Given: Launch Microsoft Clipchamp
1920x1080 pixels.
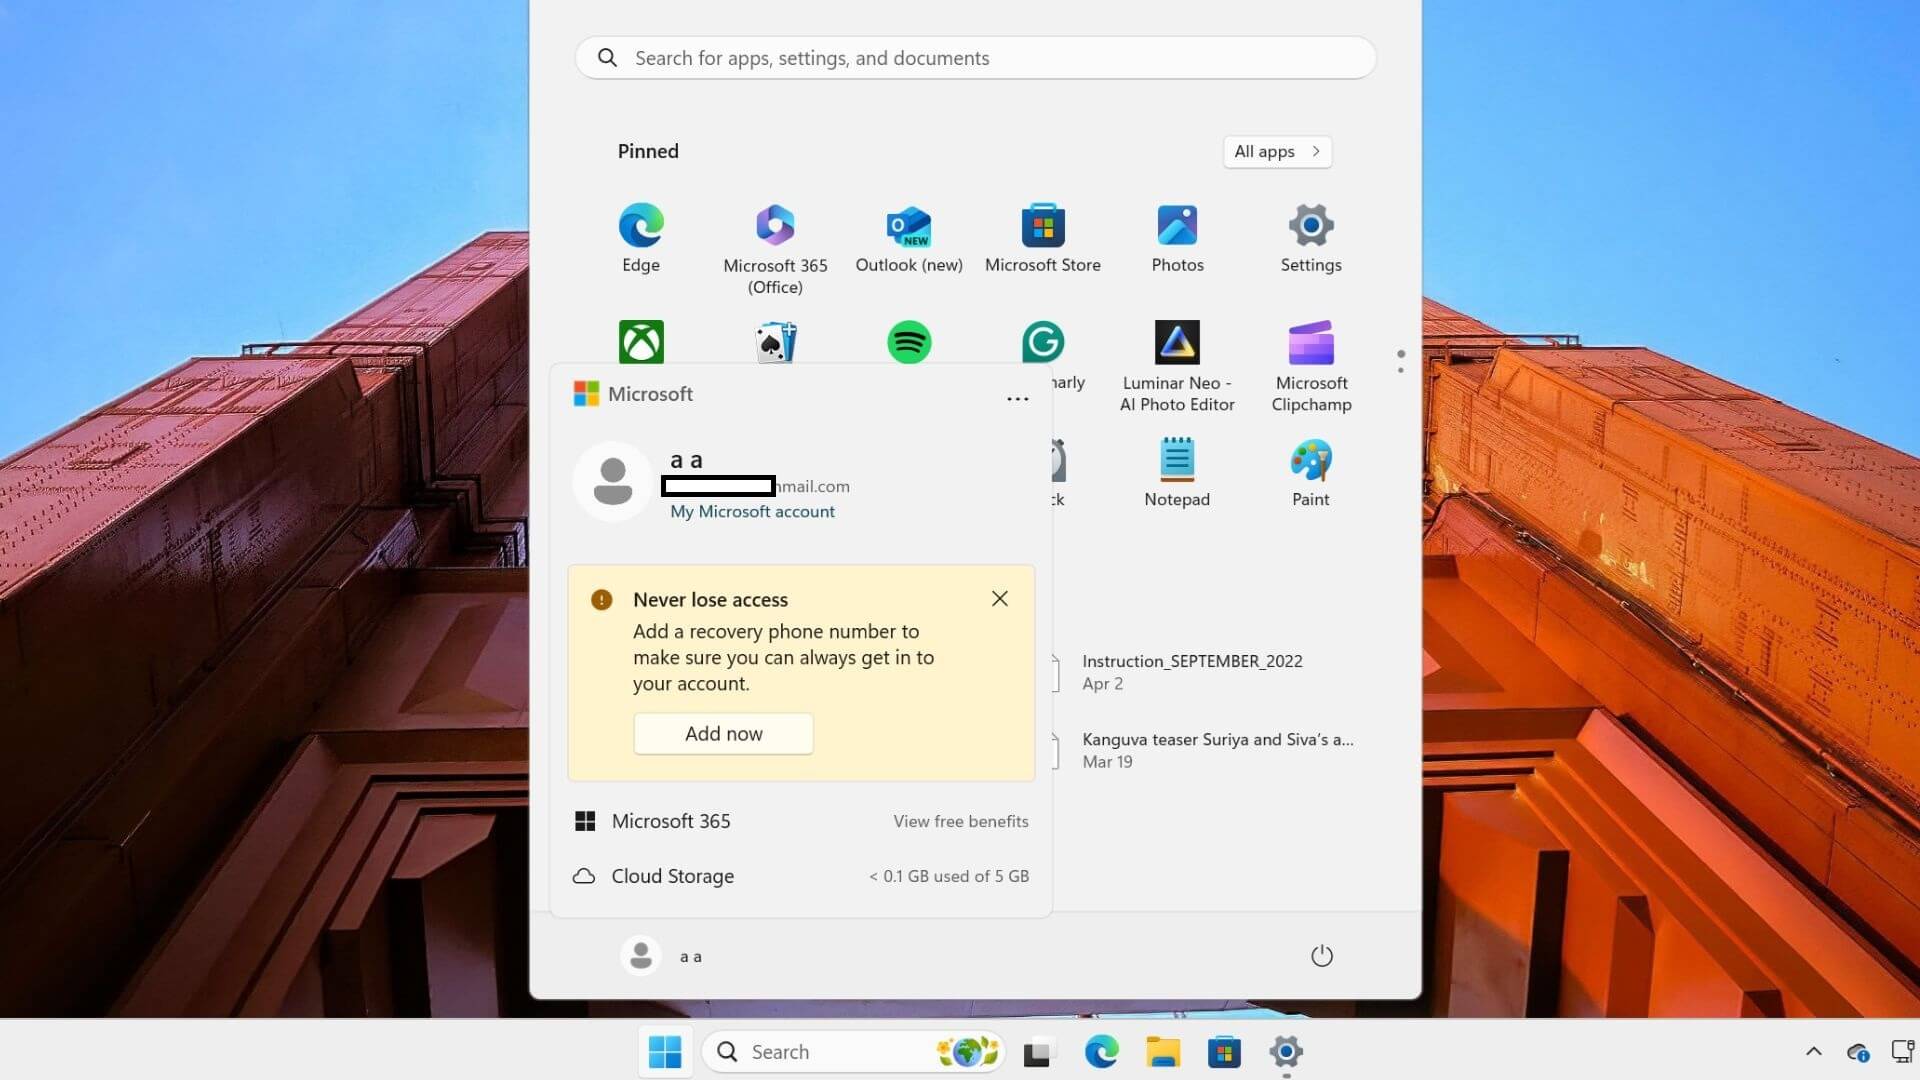Looking at the screenshot, I should tap(1311, 342).
